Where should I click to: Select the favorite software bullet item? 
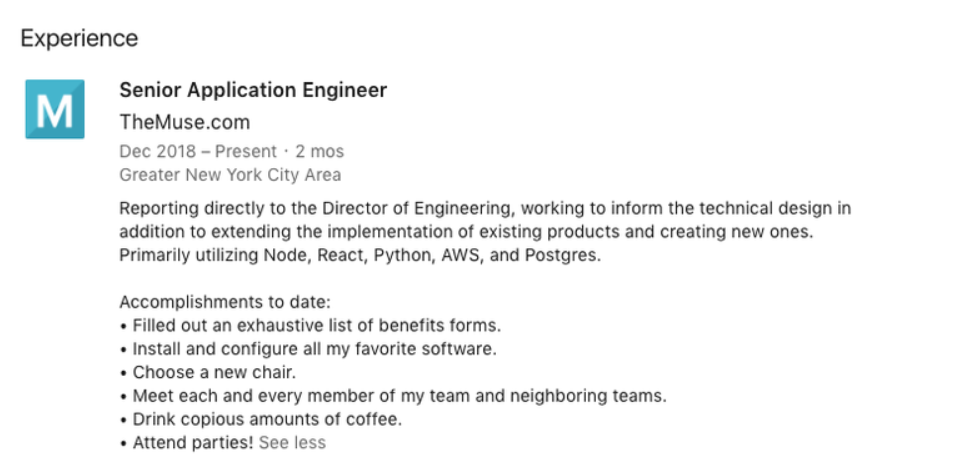pyautogui.click(x=308, y=349)
